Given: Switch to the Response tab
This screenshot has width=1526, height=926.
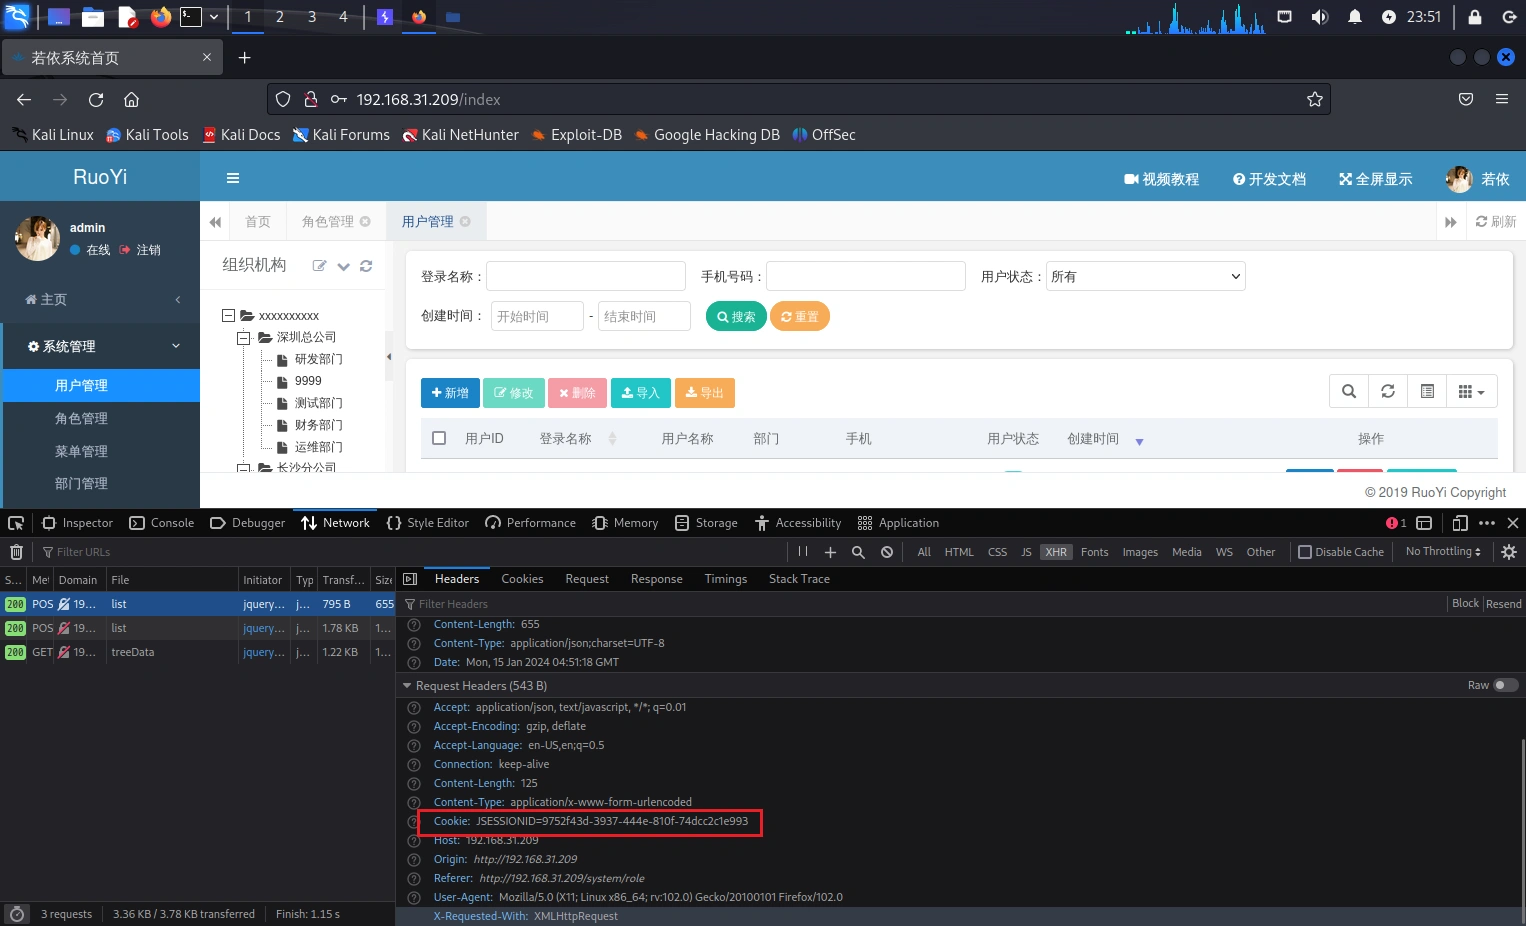Looking at the screenshot, I should click(x=656, y=579).
